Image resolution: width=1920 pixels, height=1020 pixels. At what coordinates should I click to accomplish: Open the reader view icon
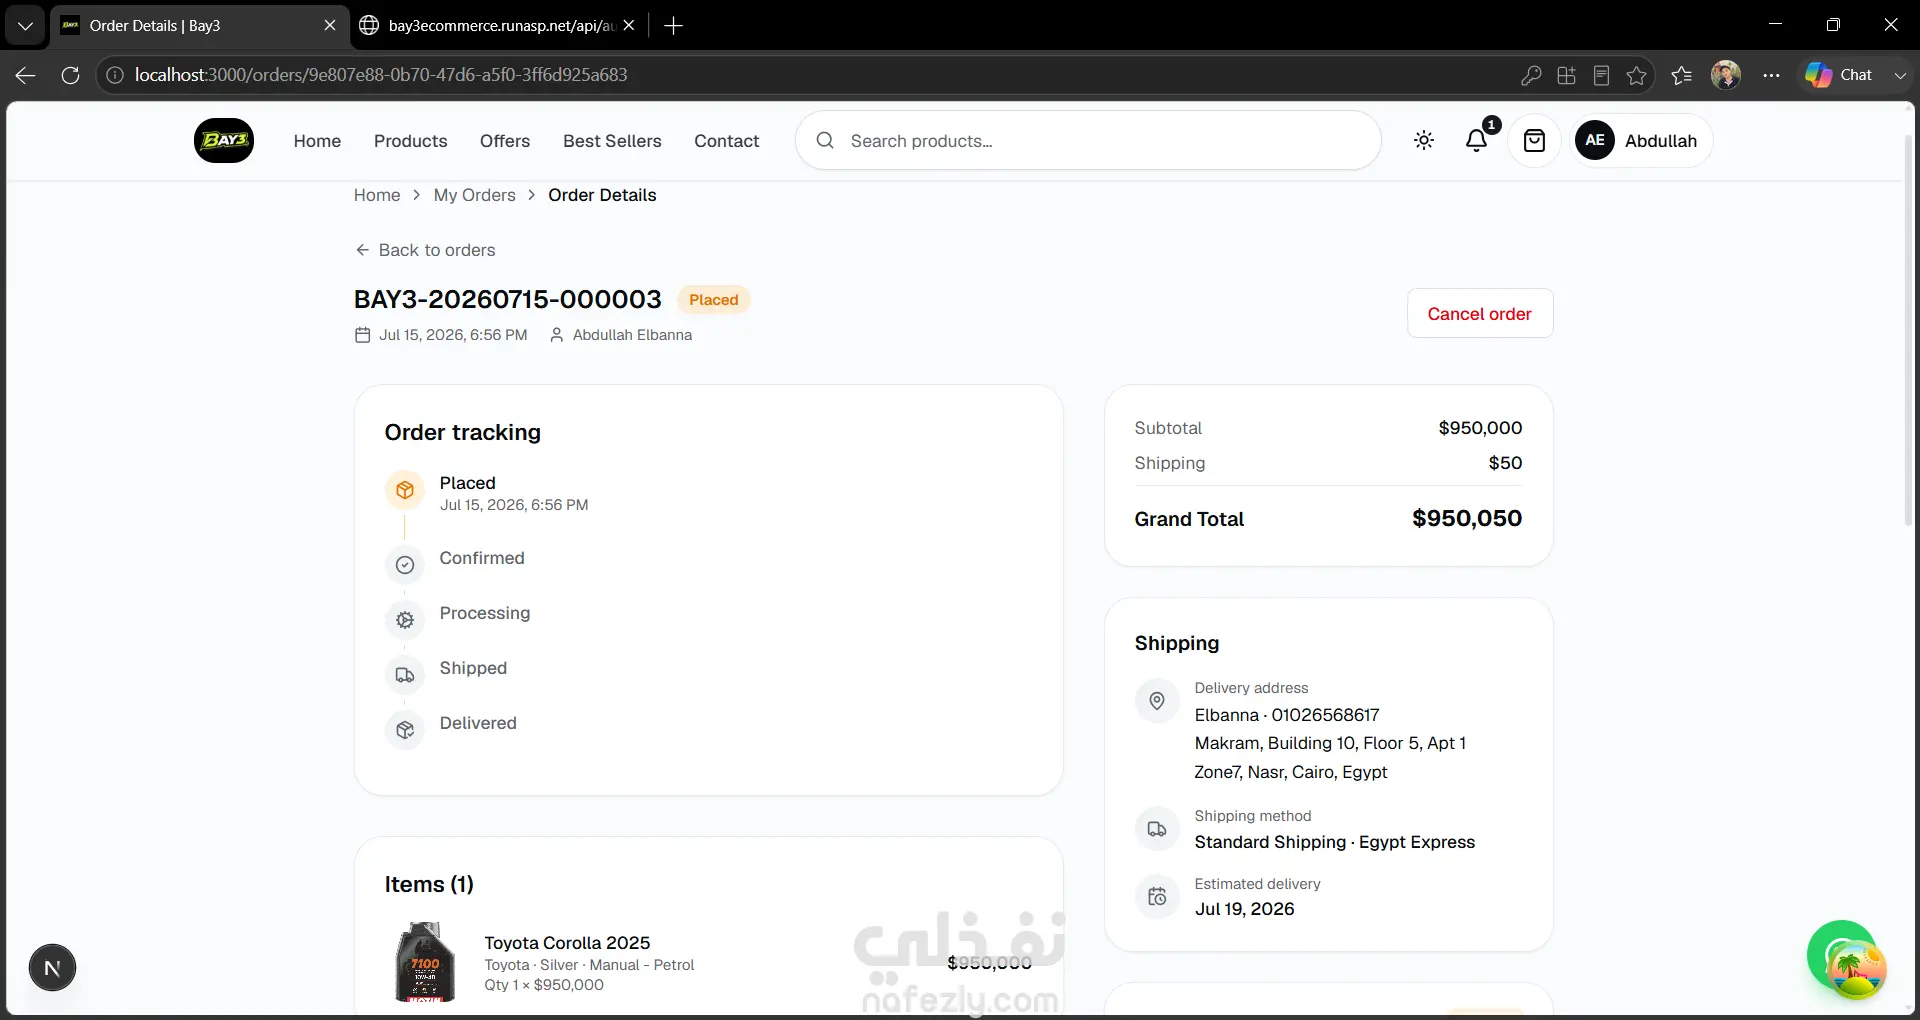pos(1601,75)
